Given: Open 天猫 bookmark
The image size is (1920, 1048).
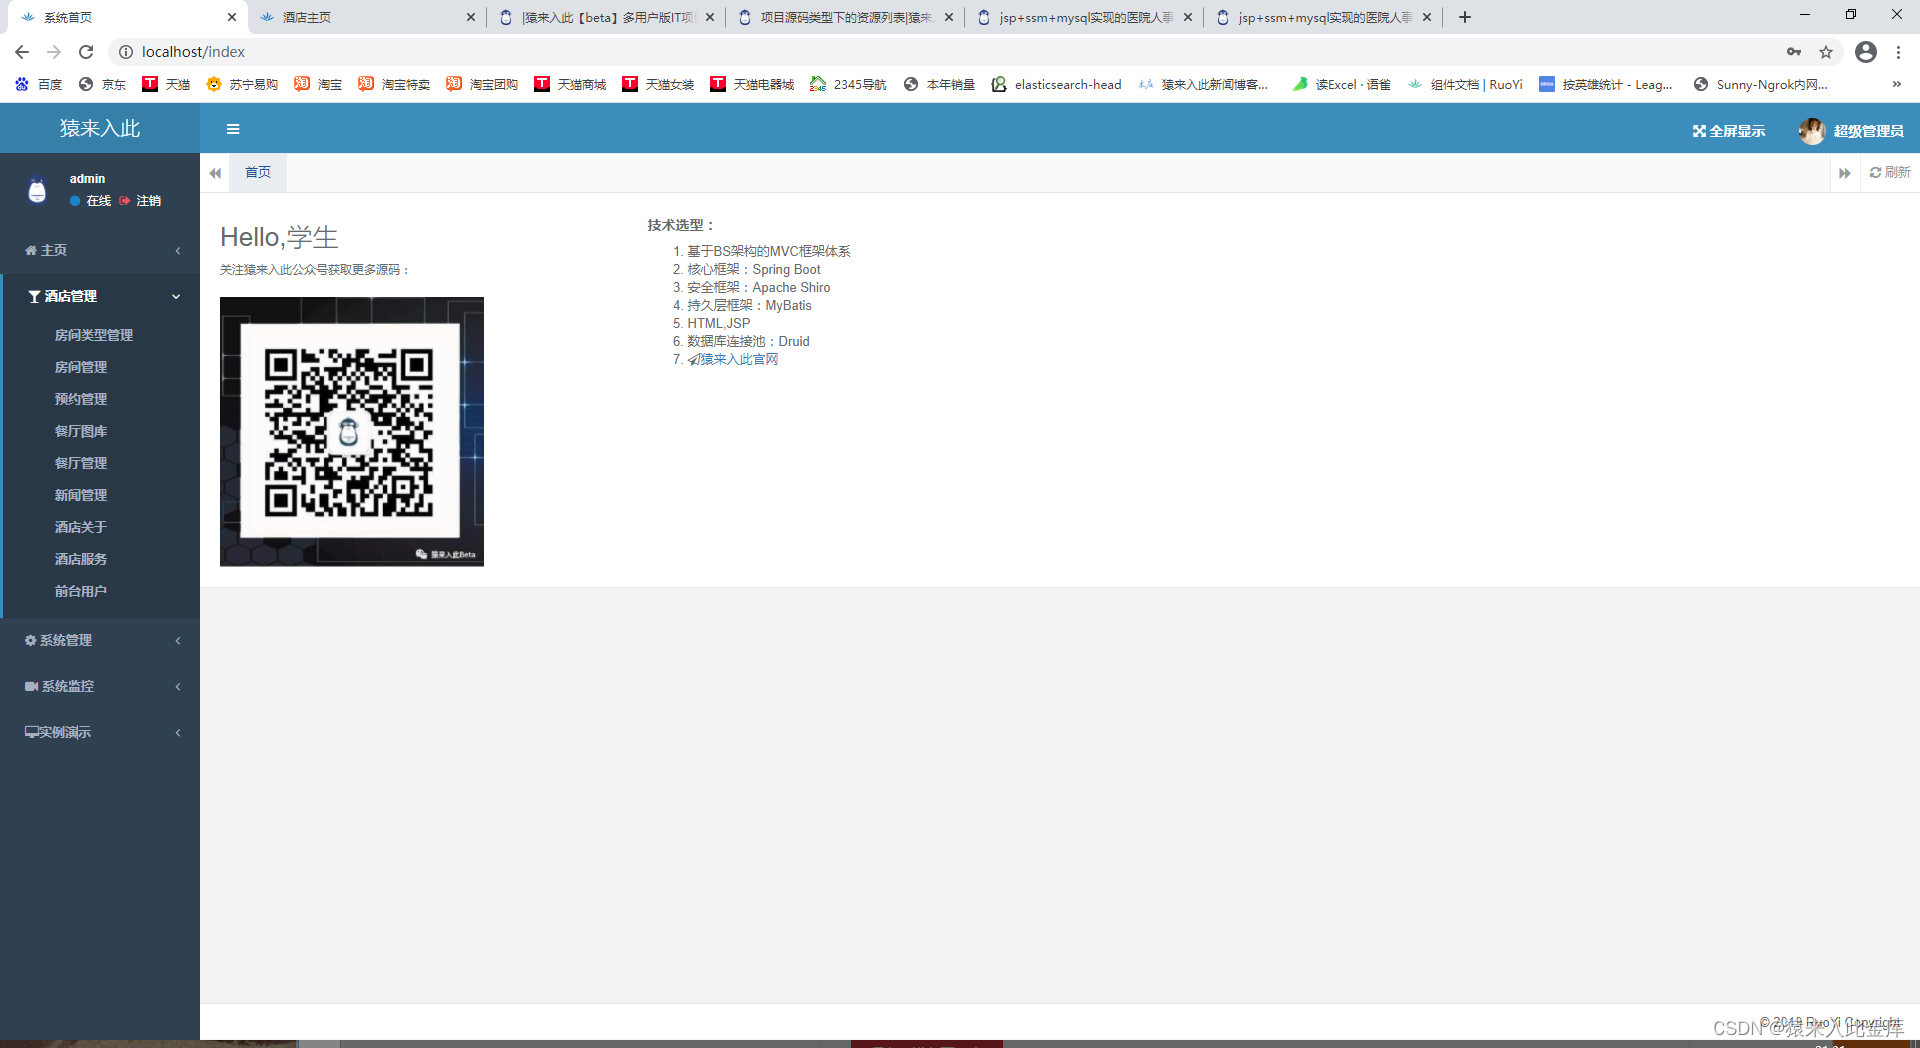Looking at the screenshot, I should click(x=166, y=85).
